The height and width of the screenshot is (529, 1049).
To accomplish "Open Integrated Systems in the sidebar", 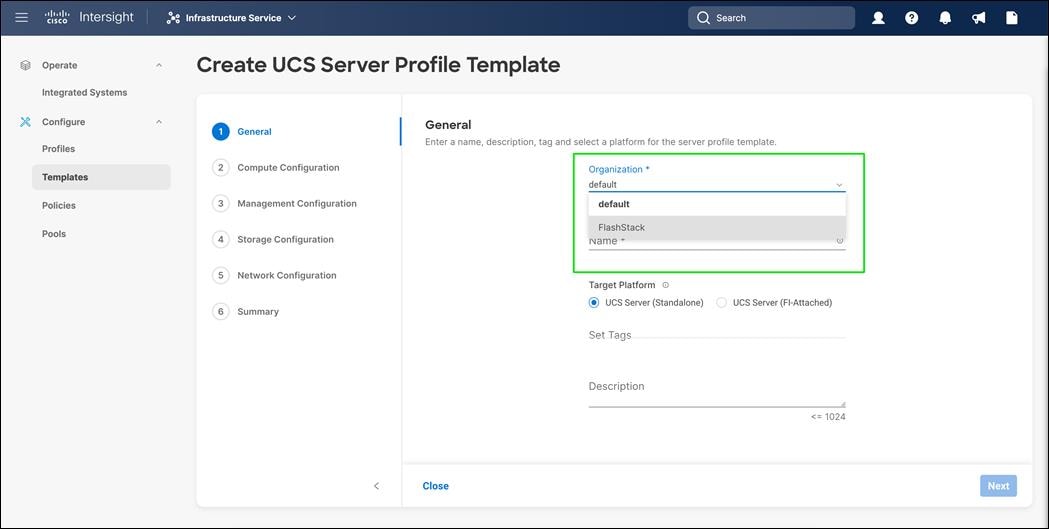I will click(x=84, y=92).
